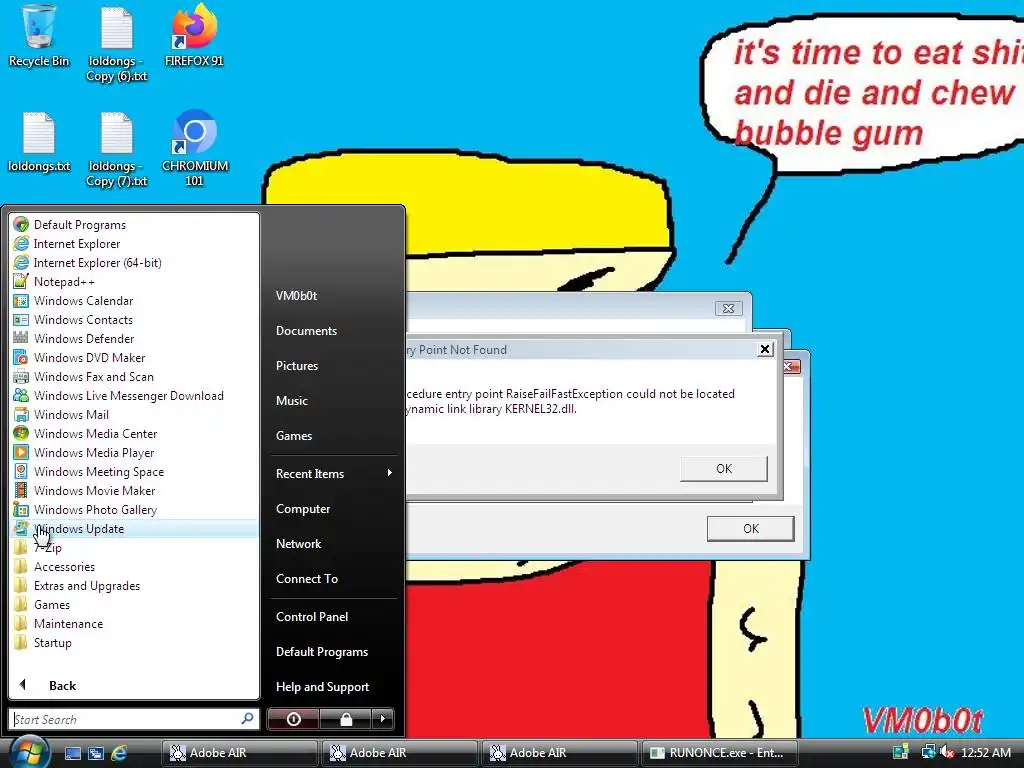The width and height of the screenshot is (1024, 768).
Task: Select the loldongs - Copy (7).txt file icon
Action: coord(117,150)
